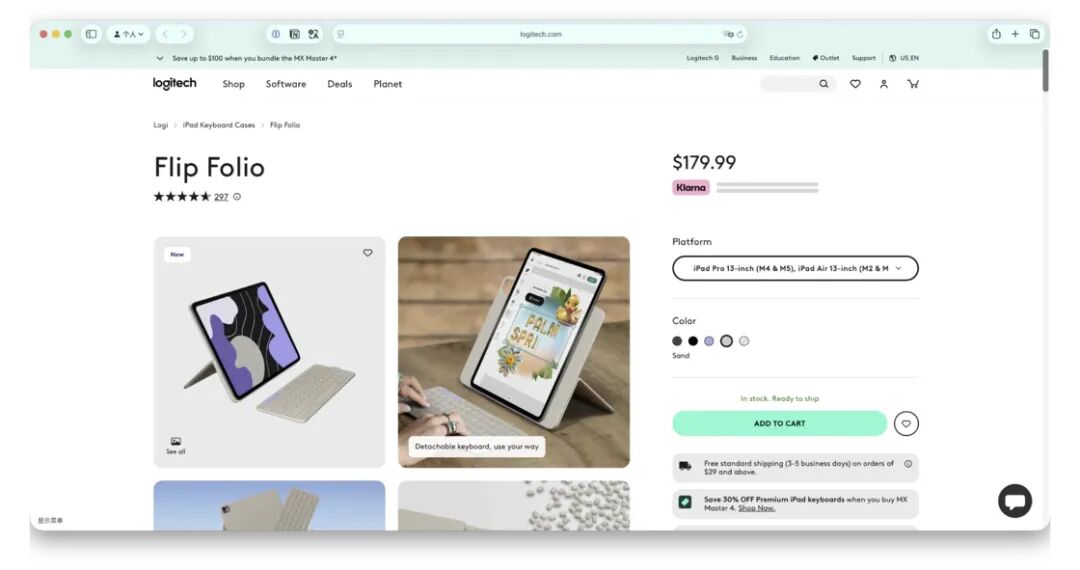Select the black color option
The height and width of the screenshot is (570, 1080).
693,341
